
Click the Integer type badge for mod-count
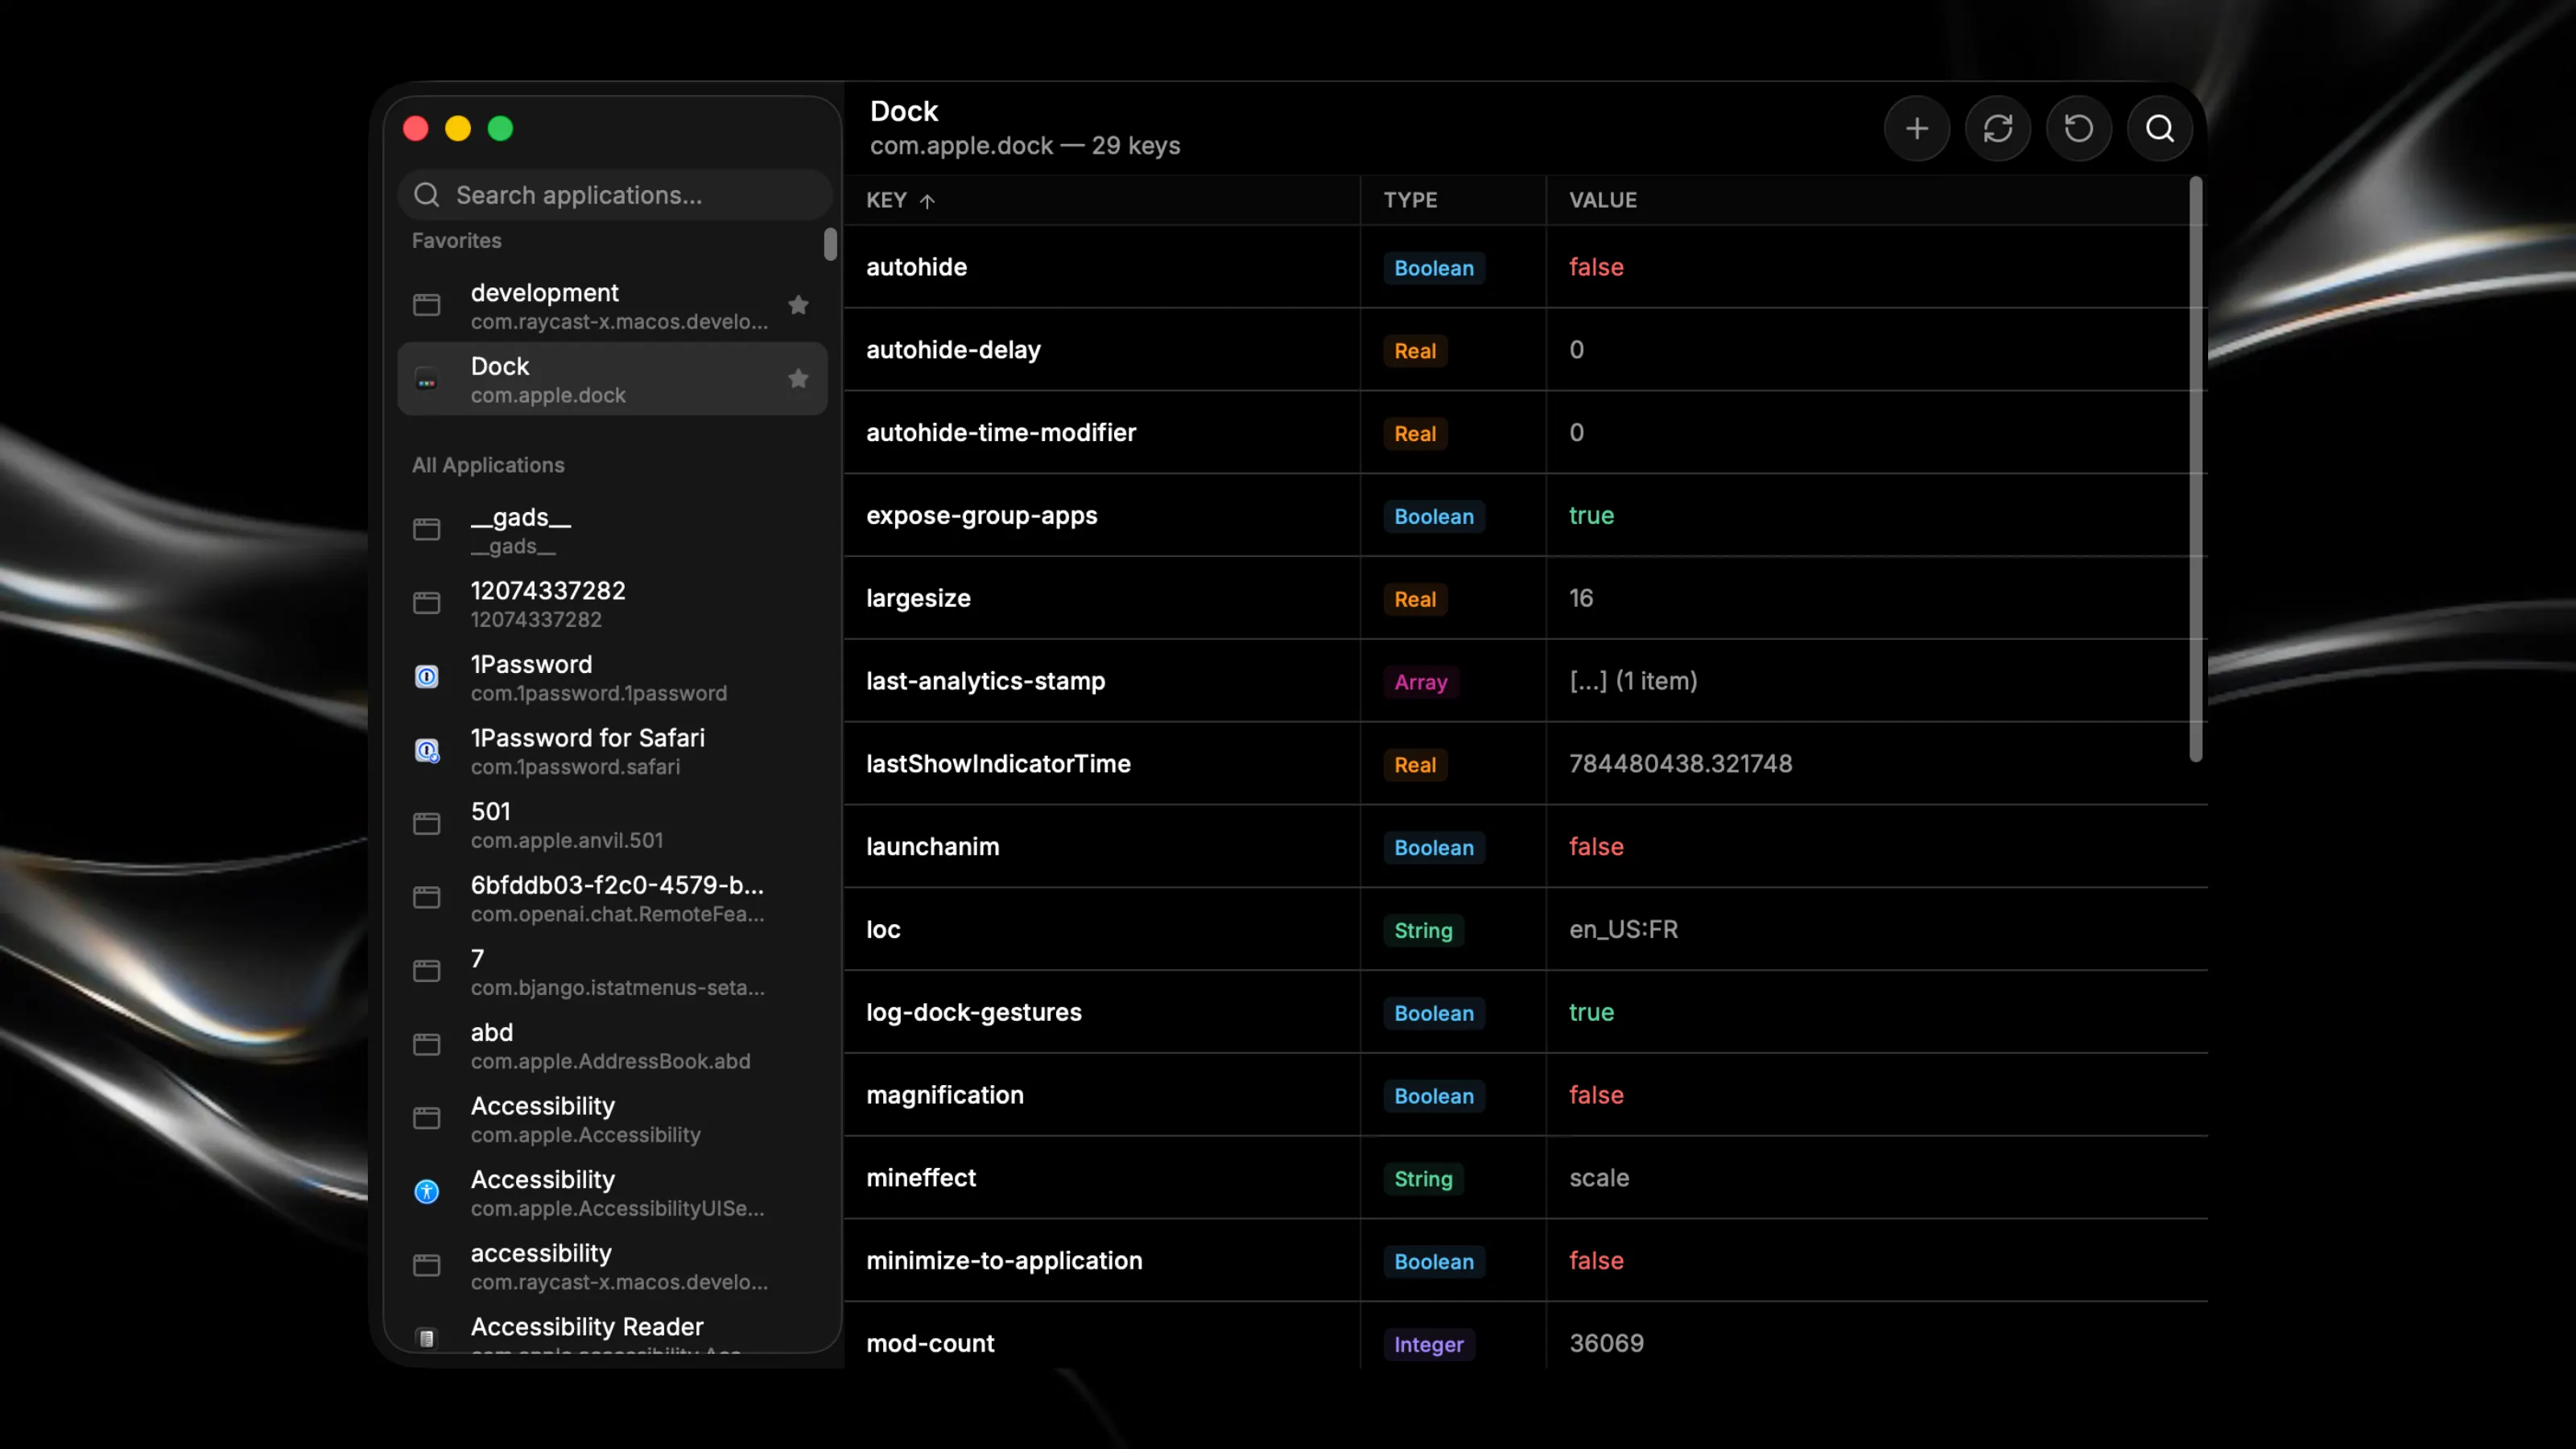click(1429, 1344)
